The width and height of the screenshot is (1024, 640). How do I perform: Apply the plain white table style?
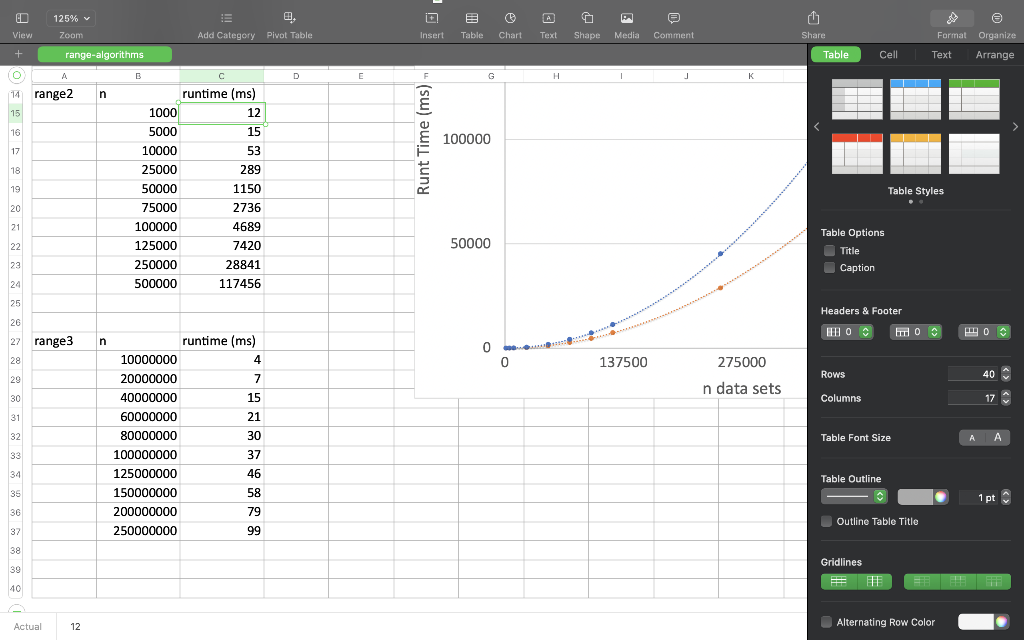(x=974, y=154)
